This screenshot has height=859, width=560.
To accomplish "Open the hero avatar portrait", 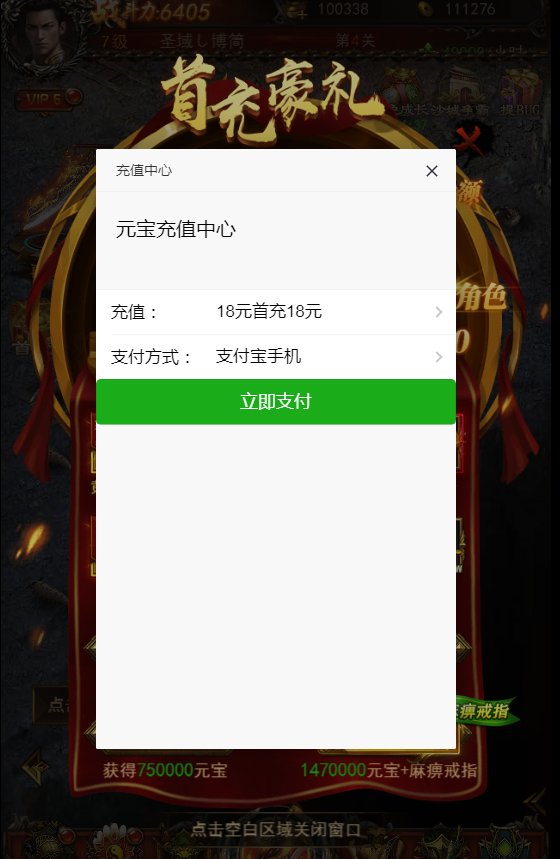I will pyautogui.click(x=44, y=38).
